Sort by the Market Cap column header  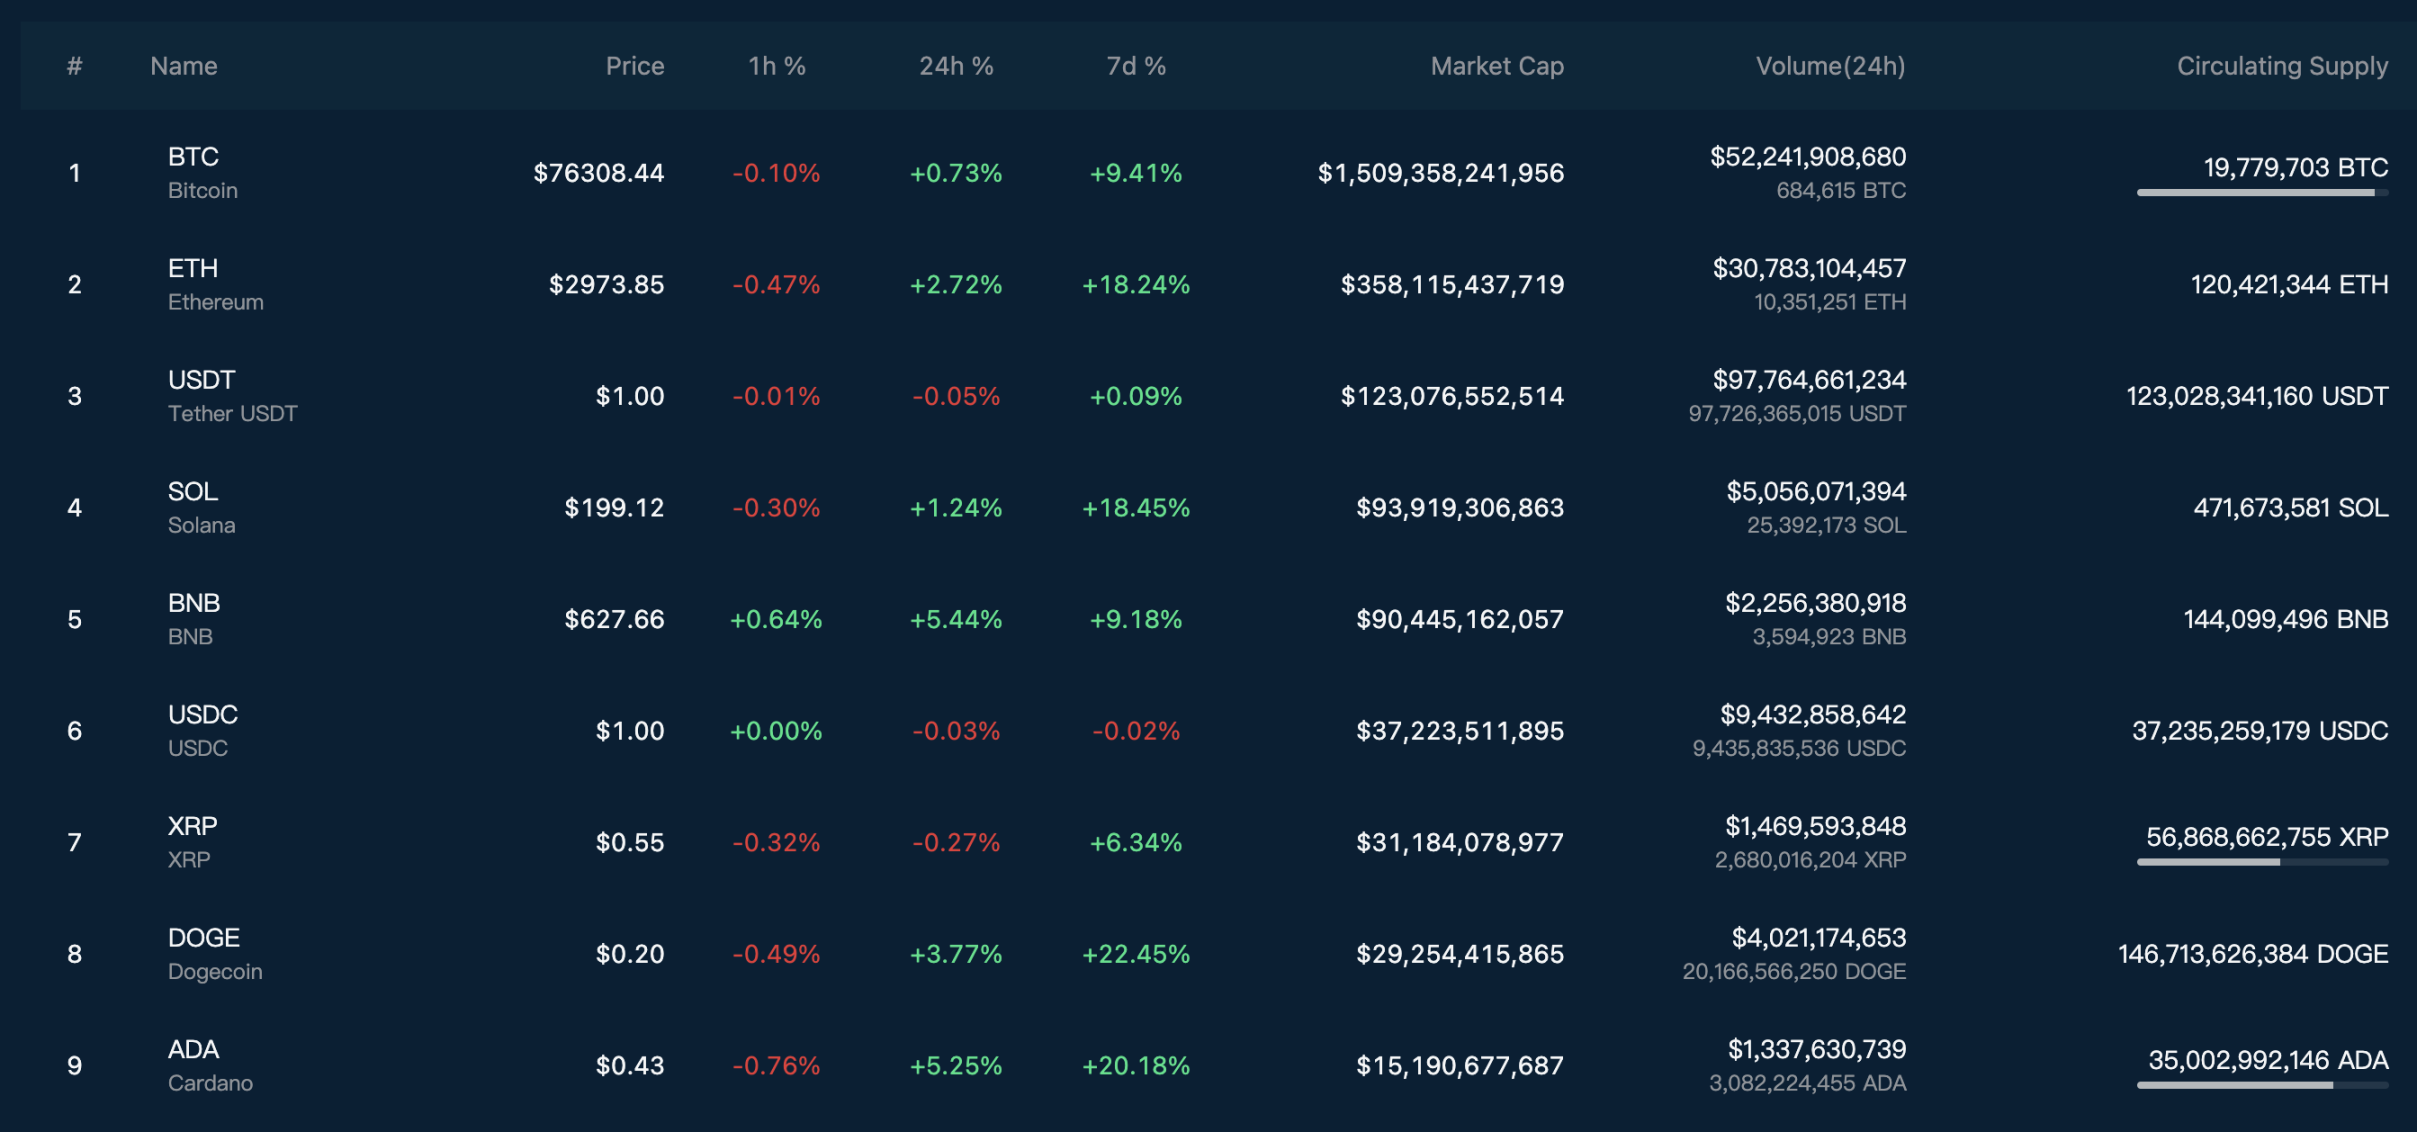(x=1497, y=66)
